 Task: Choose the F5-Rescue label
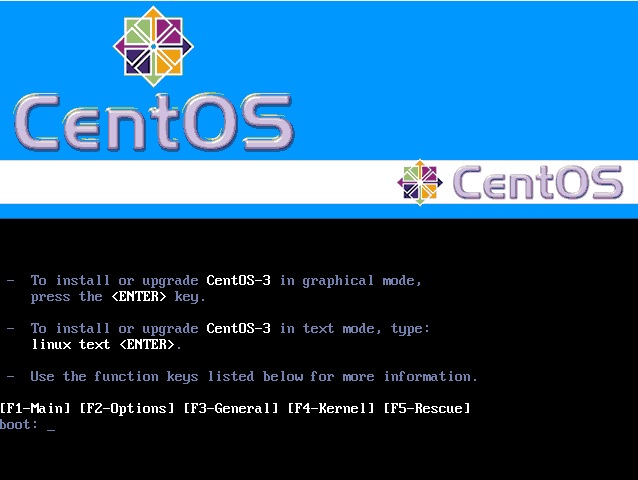tap(427, 408)
